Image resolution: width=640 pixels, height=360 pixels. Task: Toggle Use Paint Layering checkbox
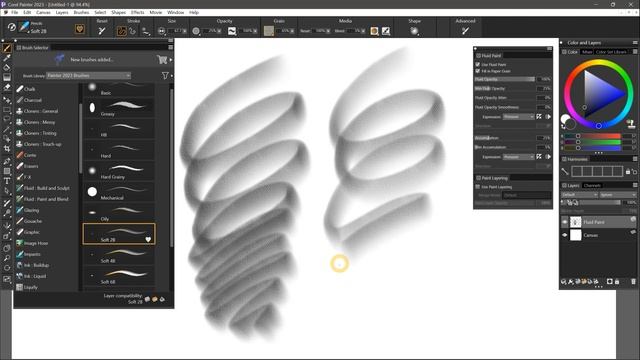tap(478, 187)
